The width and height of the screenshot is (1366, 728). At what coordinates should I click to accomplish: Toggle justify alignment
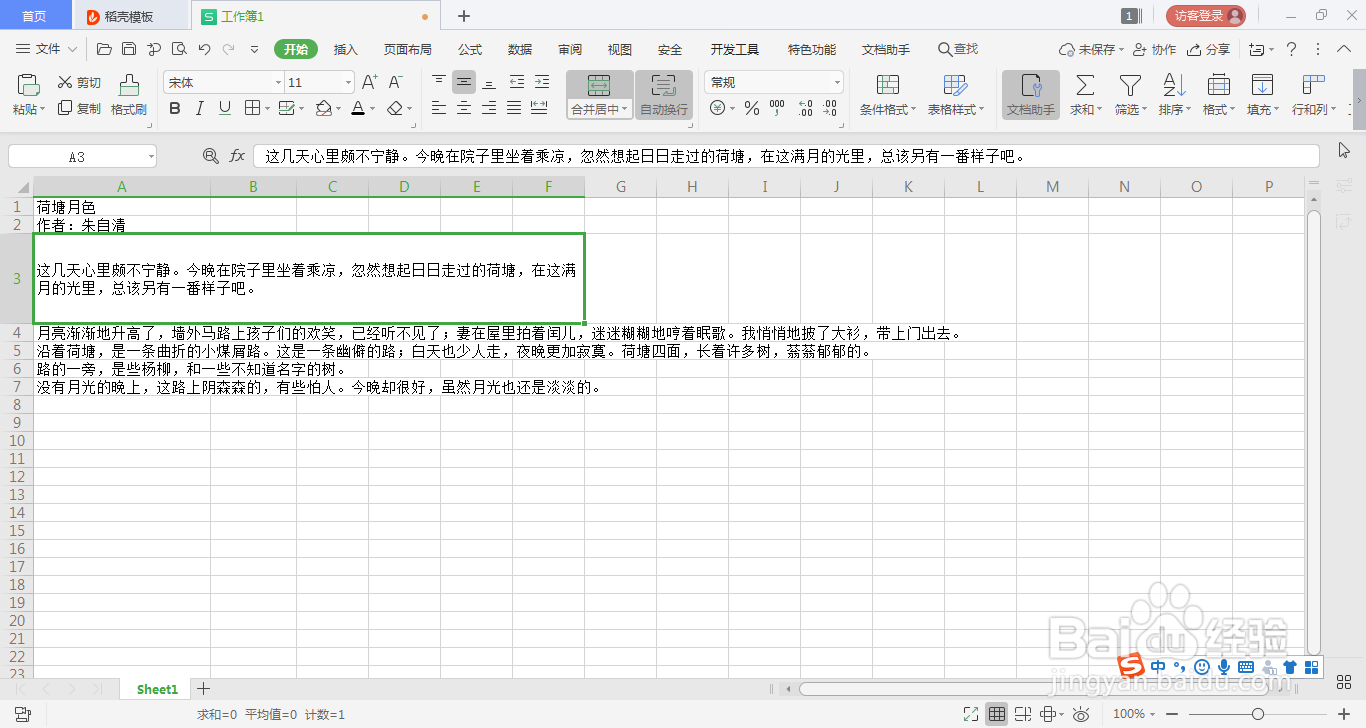[x=513, y=108]
